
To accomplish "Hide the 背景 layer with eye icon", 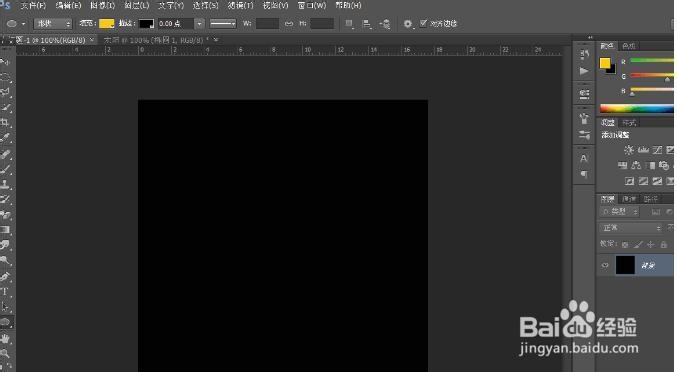I will [x=605, y=265].
